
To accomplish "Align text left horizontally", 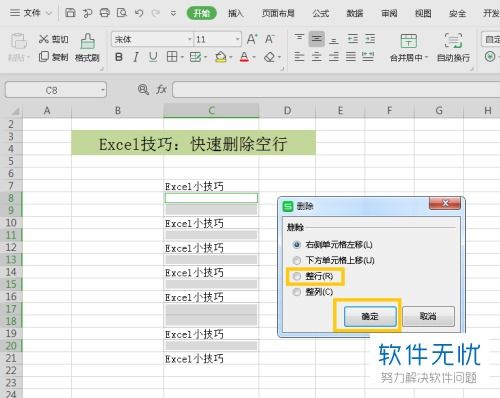I will [299, 57].
